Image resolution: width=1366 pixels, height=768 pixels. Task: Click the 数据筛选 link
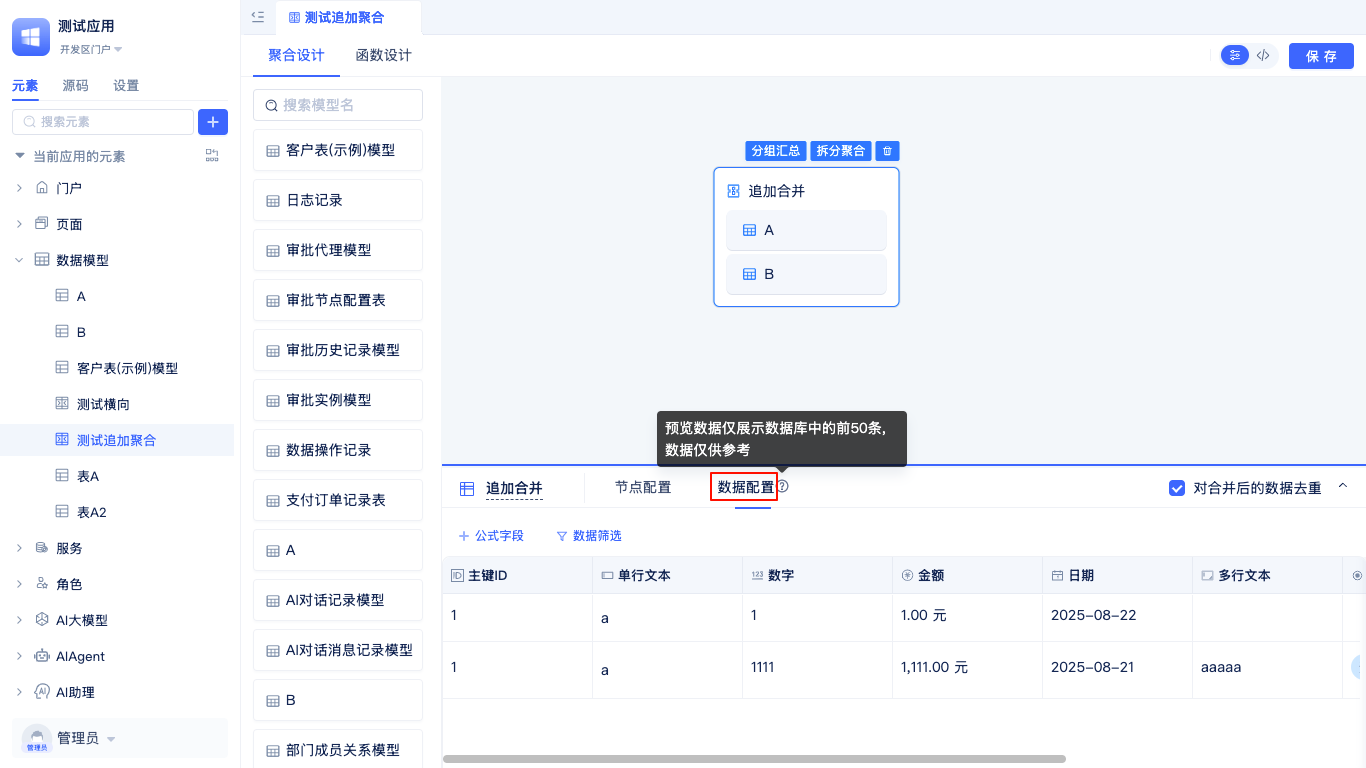tap(597, 536)
